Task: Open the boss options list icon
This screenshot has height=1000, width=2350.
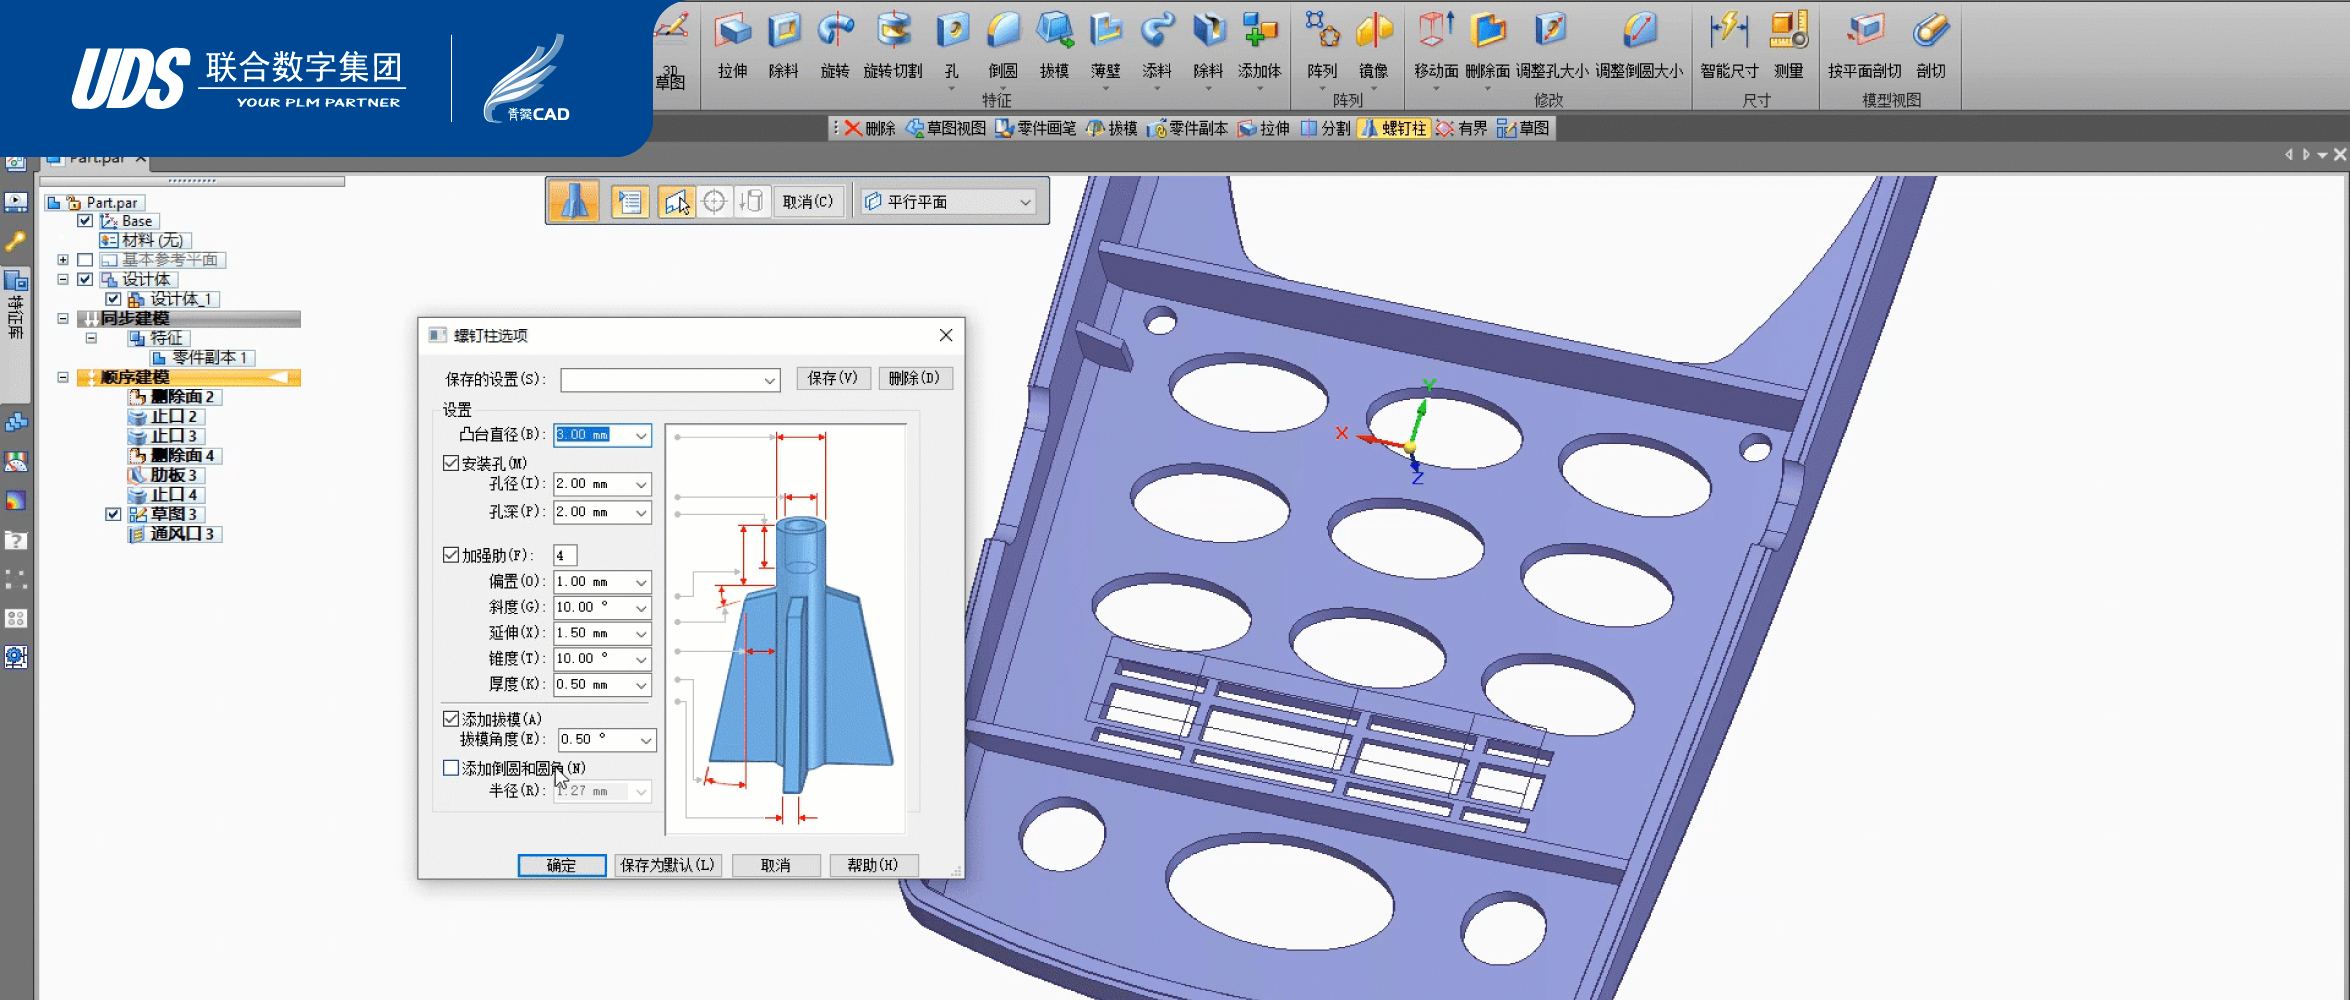Action: (x=630, y=201)
